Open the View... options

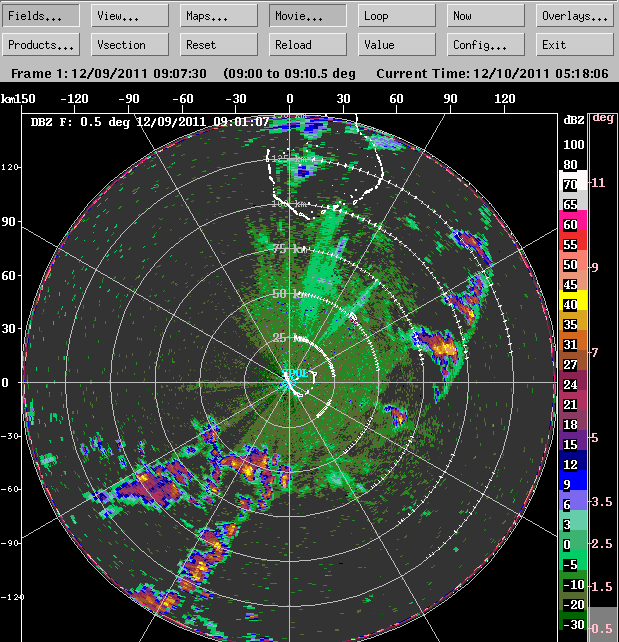click(130, 16)
